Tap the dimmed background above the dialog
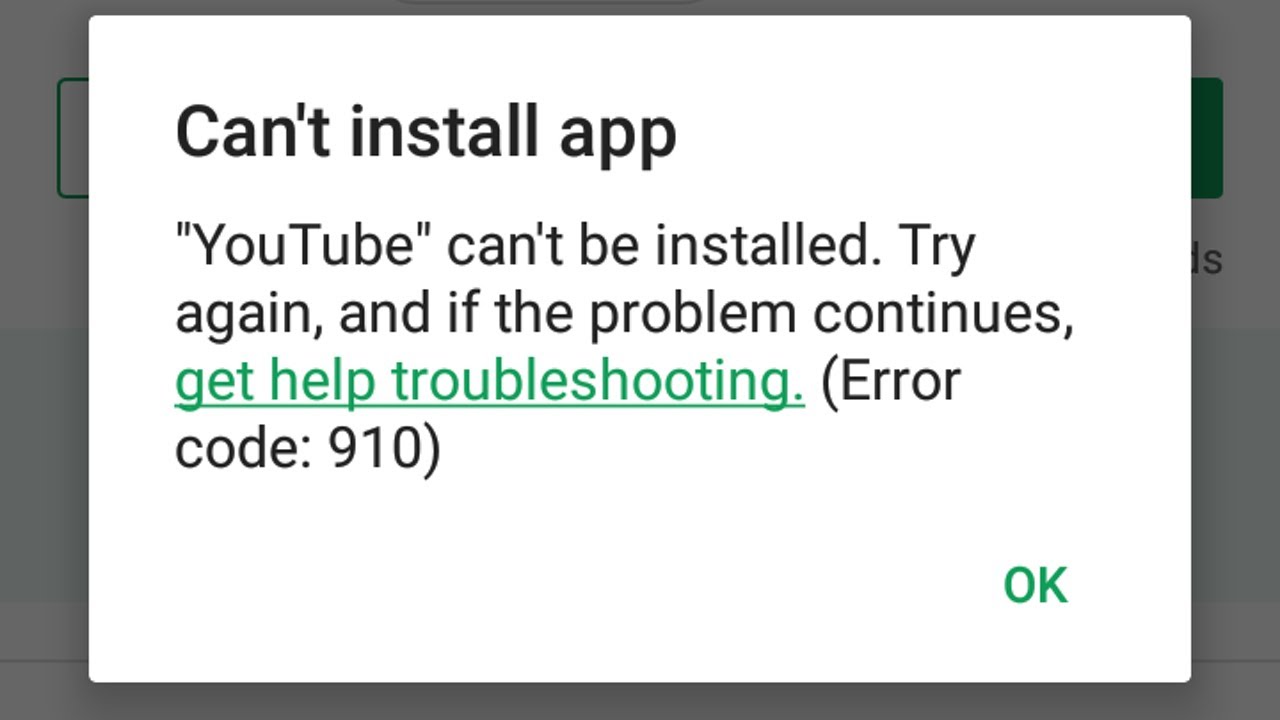This screenshot has width=1280, height=720. [x=200, y=7]
